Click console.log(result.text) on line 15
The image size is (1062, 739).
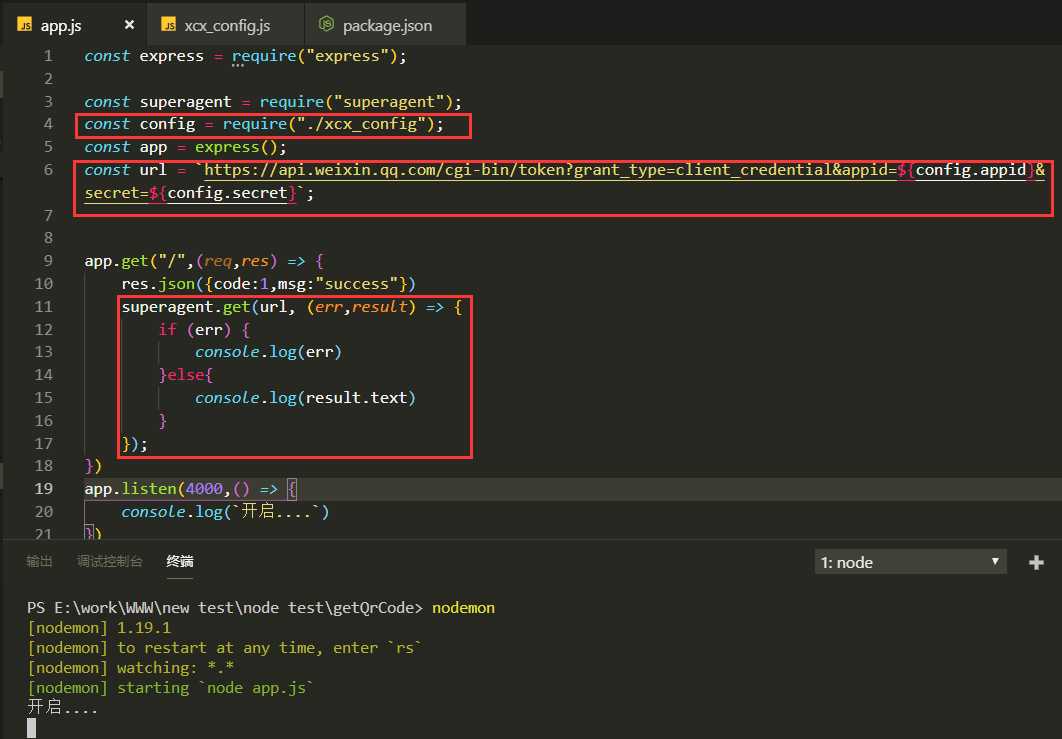coord(305,398)
